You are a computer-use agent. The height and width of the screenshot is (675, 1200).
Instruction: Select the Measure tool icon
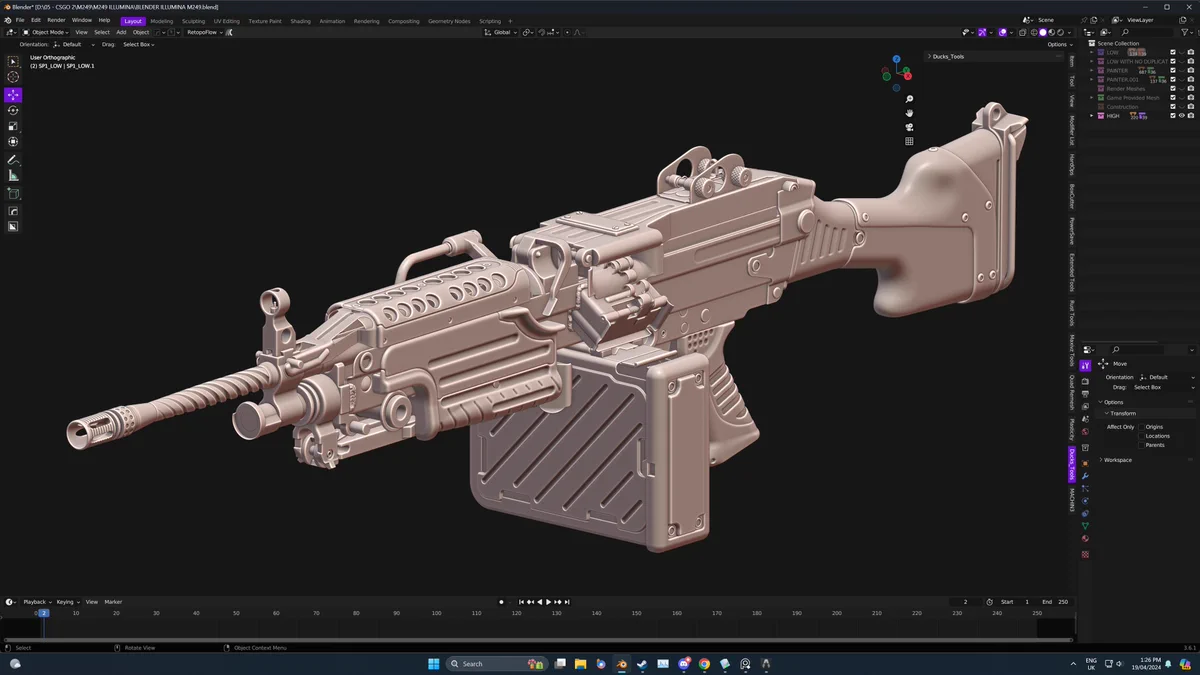[13, 176]
